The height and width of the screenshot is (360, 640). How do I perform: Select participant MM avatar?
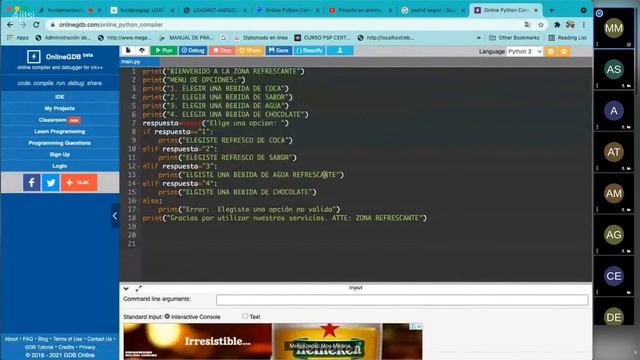[x=614, y=29]
